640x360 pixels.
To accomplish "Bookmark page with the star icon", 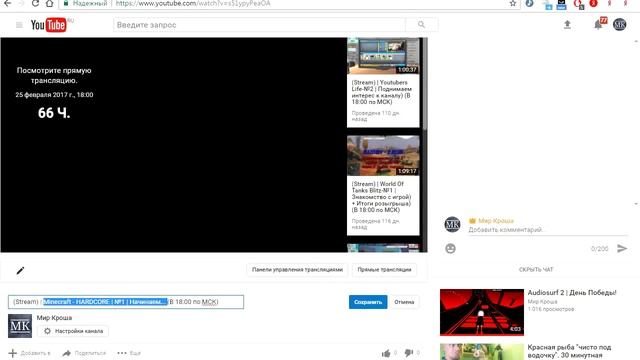I will (513, 4).
